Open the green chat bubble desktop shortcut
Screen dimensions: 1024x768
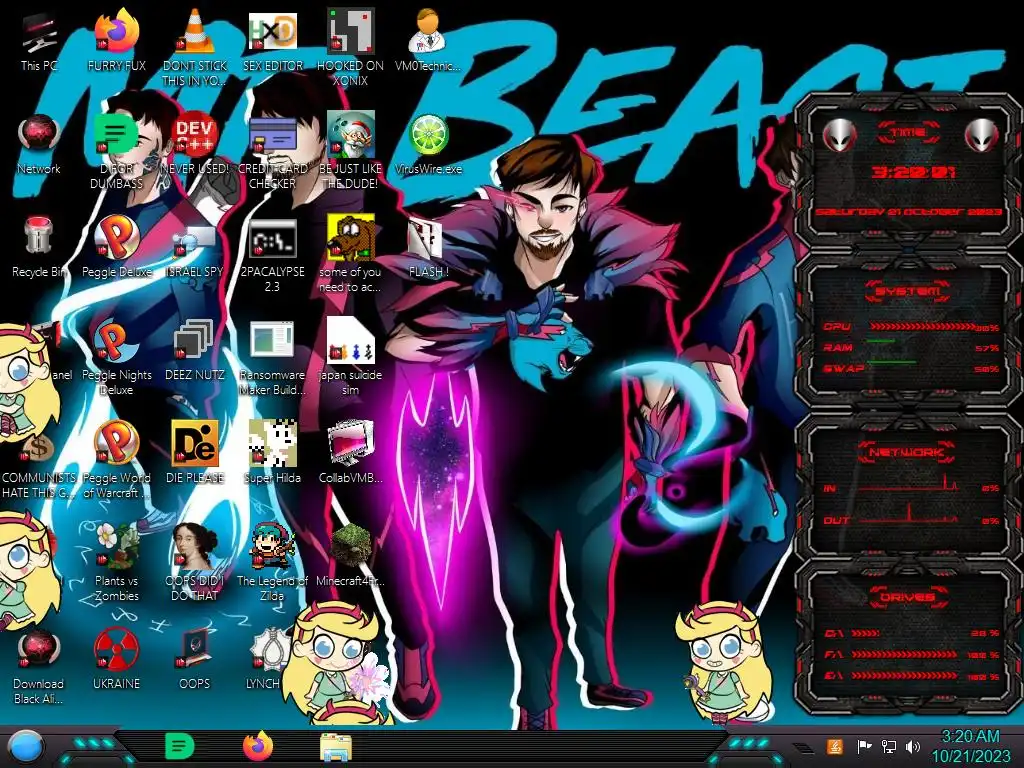(x=116, y=152)
